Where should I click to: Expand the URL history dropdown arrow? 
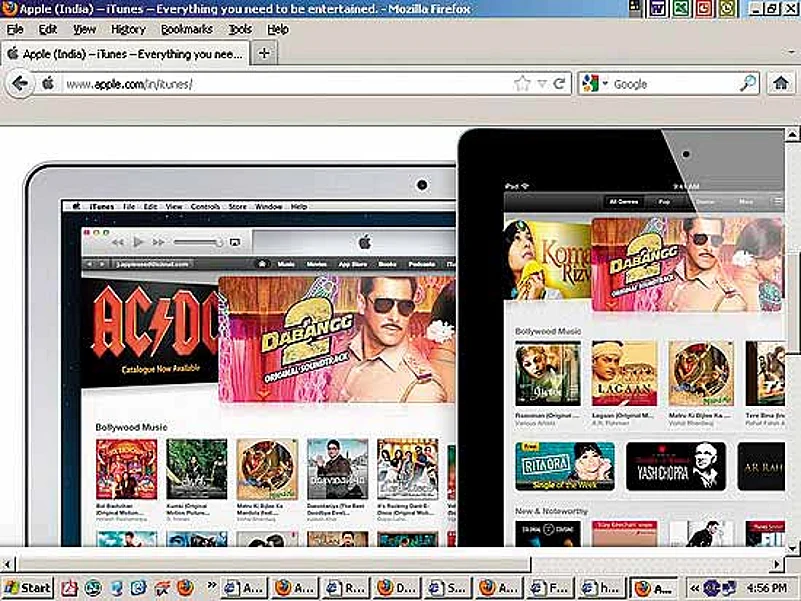click(x=541, y=84)
